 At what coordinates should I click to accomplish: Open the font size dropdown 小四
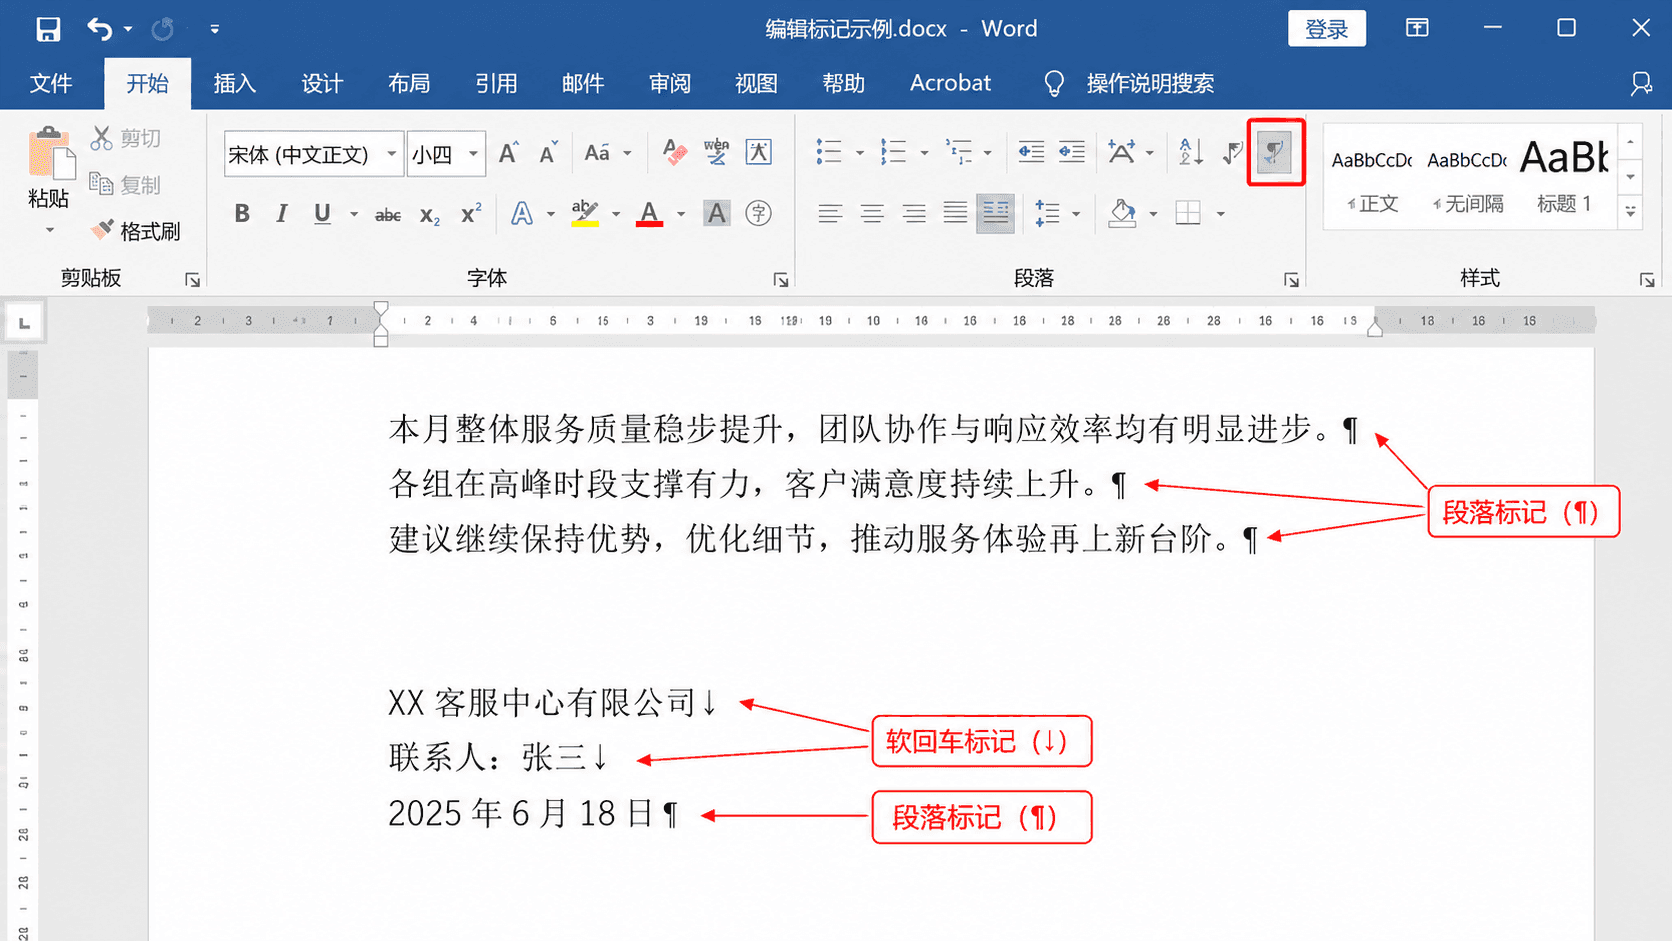click(x=473, y=154)
